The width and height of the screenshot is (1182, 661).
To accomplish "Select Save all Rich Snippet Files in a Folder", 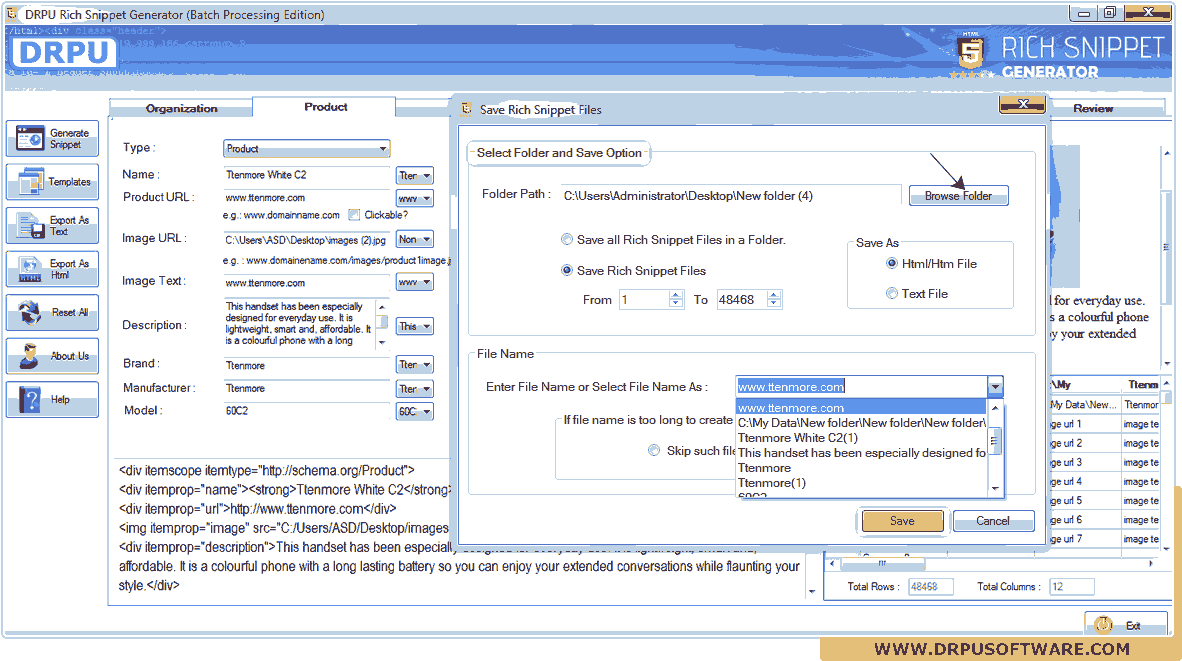I will (x=566, y=240).
